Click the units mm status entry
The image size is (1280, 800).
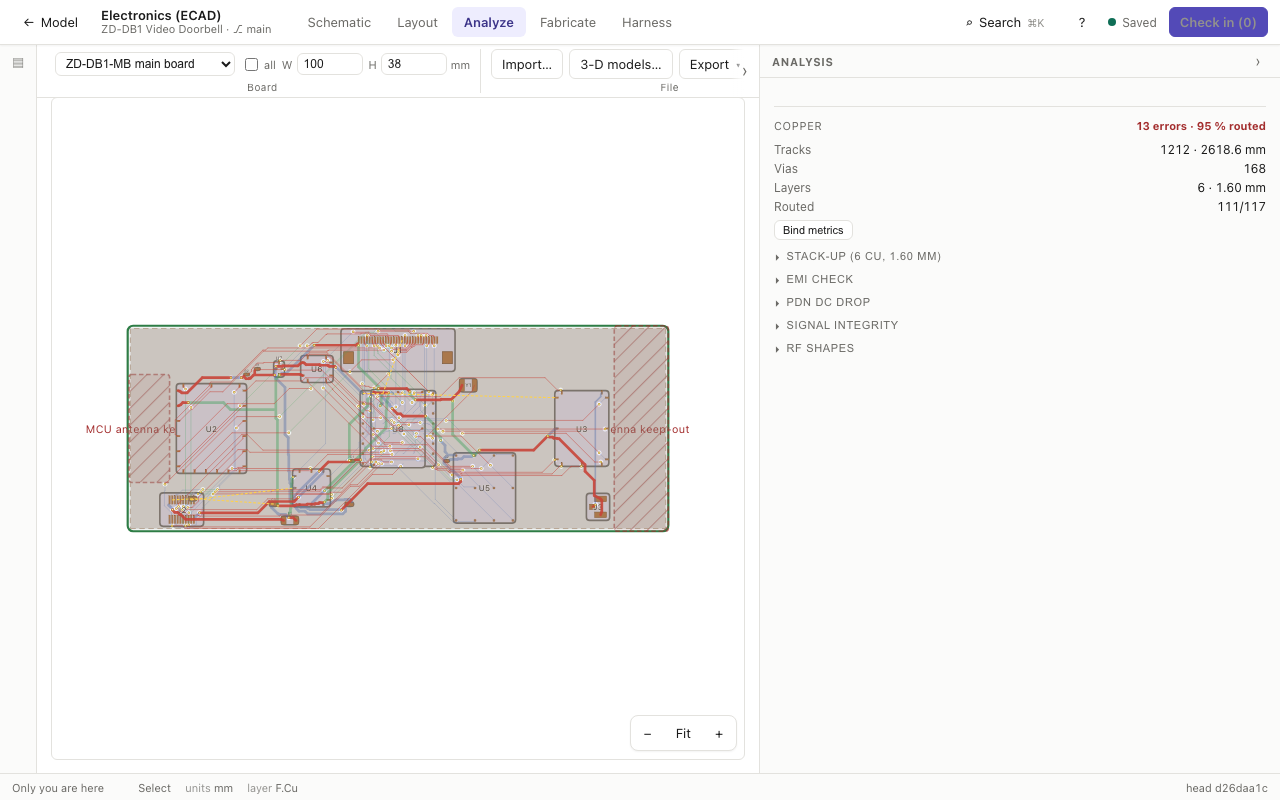pos(209,788)
